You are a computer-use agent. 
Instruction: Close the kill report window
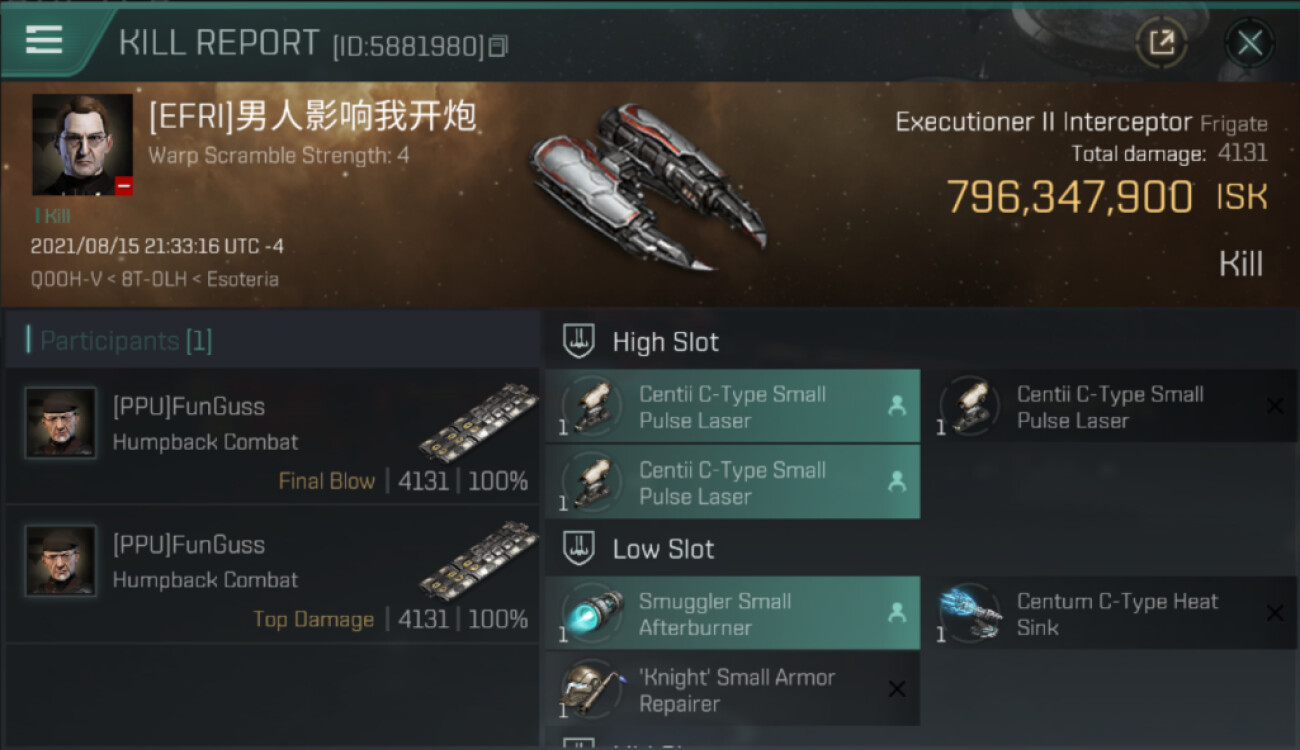point(1249,42)
